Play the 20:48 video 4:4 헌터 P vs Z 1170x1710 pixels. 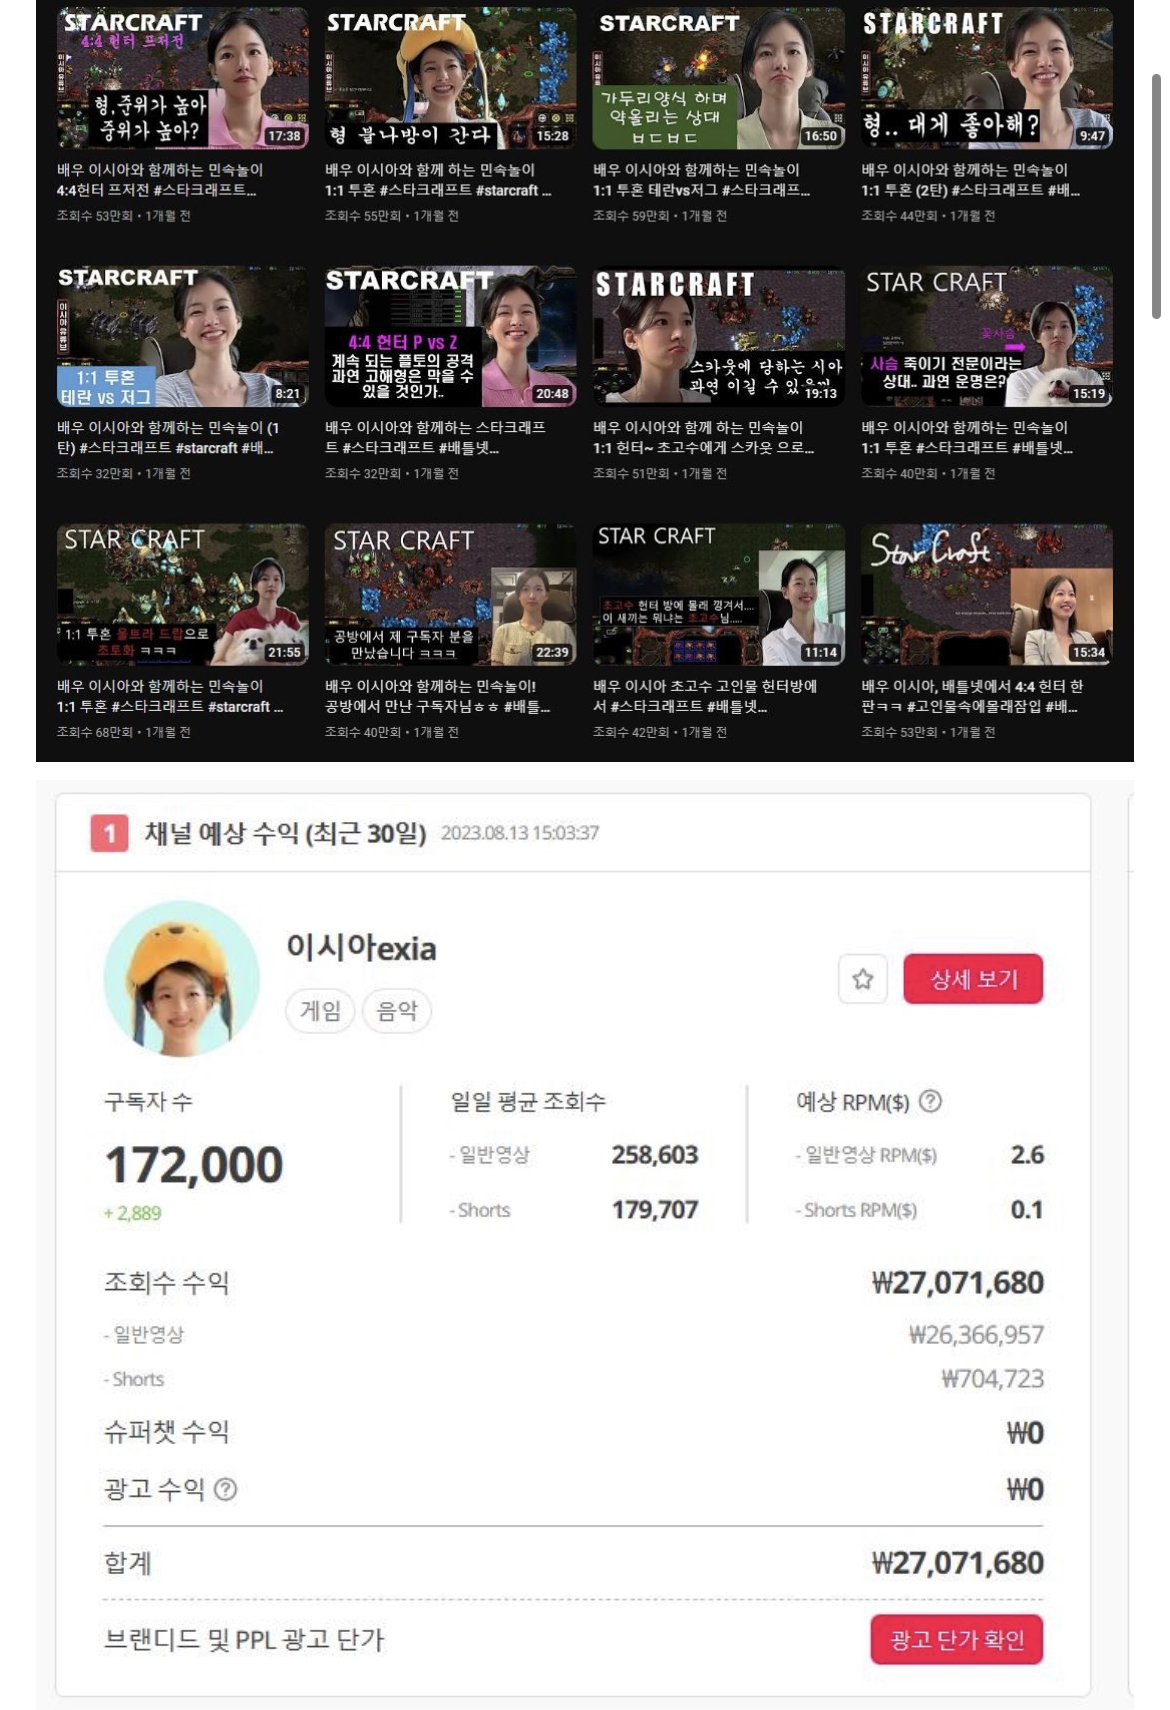tap(449, 336)
